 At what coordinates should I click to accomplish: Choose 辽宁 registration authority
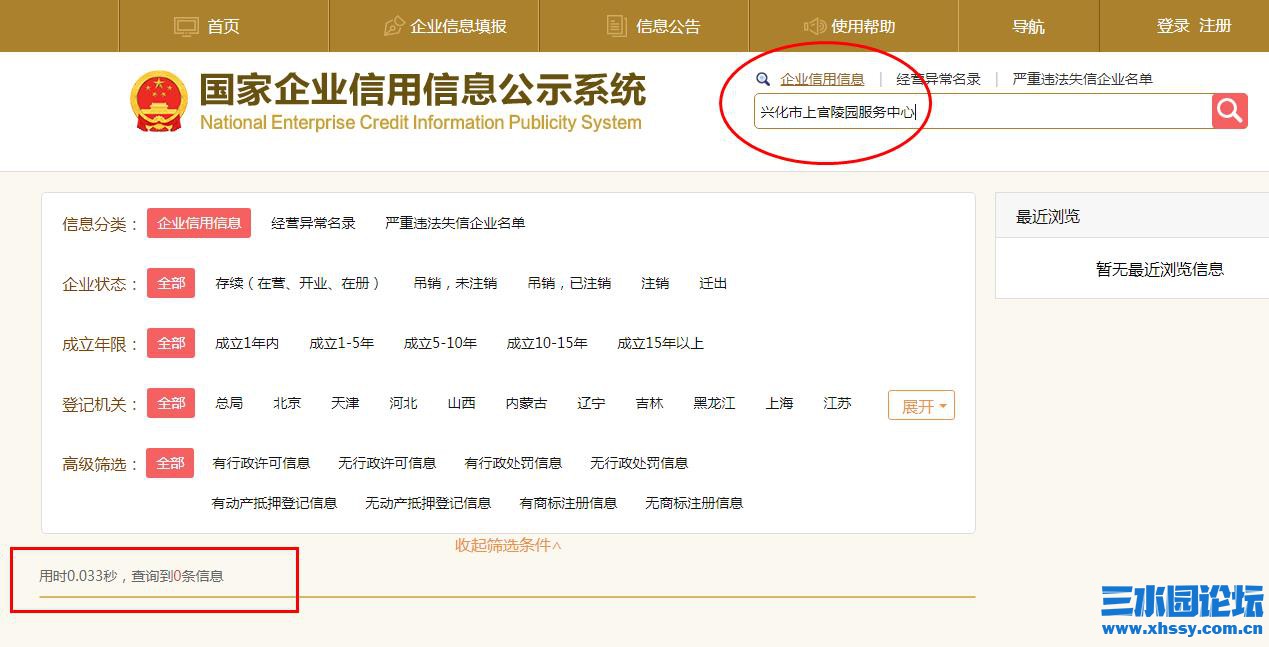click(x=591, y=403)
